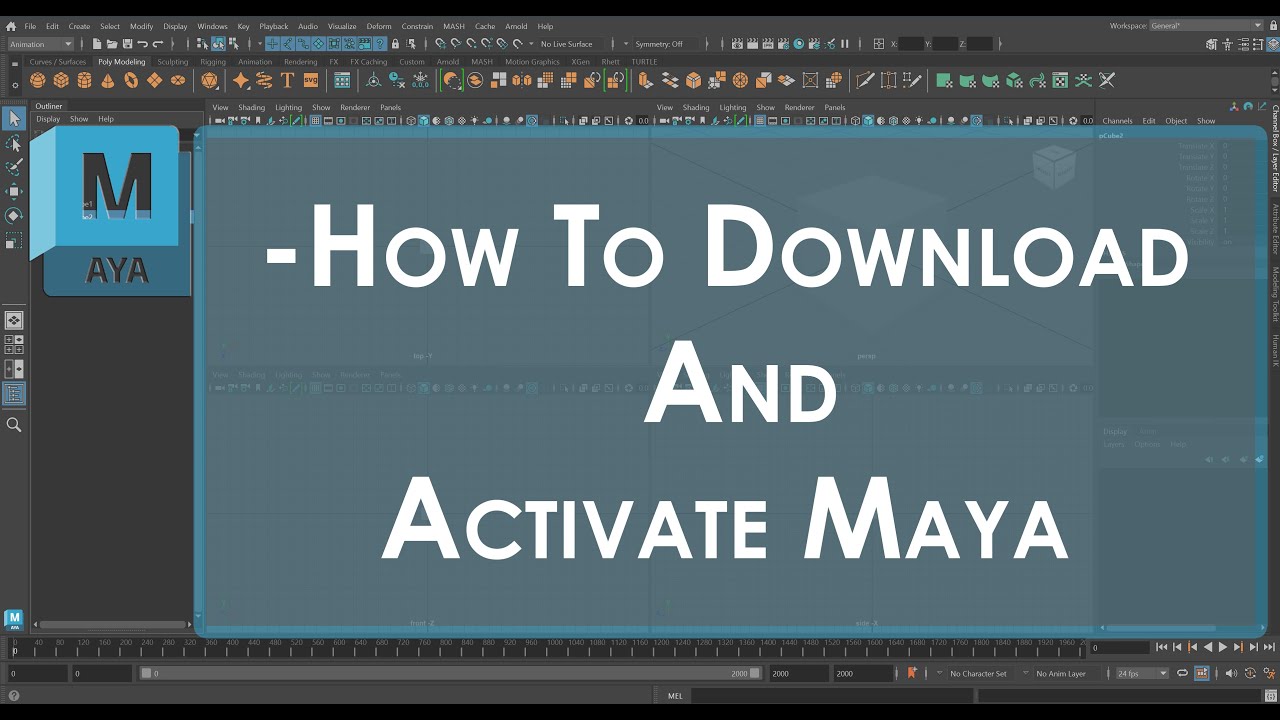Open the Animation menu set dropdown
Viewport: 1280px width, 720px height.
pyautogui.click(x=40, y=44)
